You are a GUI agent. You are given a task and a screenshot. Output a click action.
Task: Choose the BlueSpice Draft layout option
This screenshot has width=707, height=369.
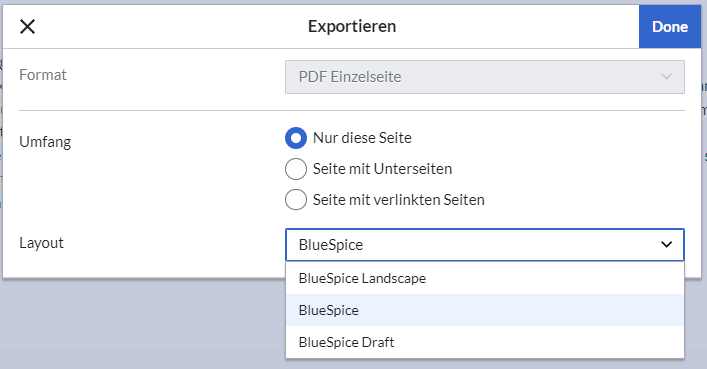(485, 342)
